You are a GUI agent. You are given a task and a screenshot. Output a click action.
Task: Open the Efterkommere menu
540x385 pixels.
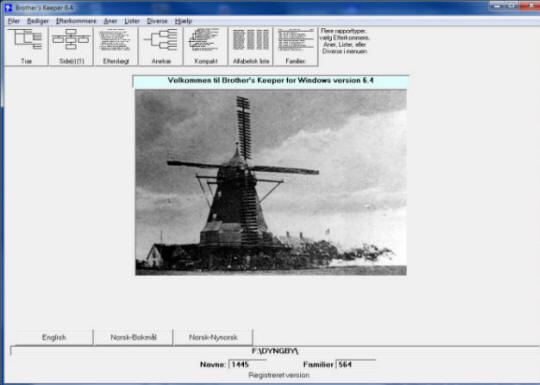76,21
